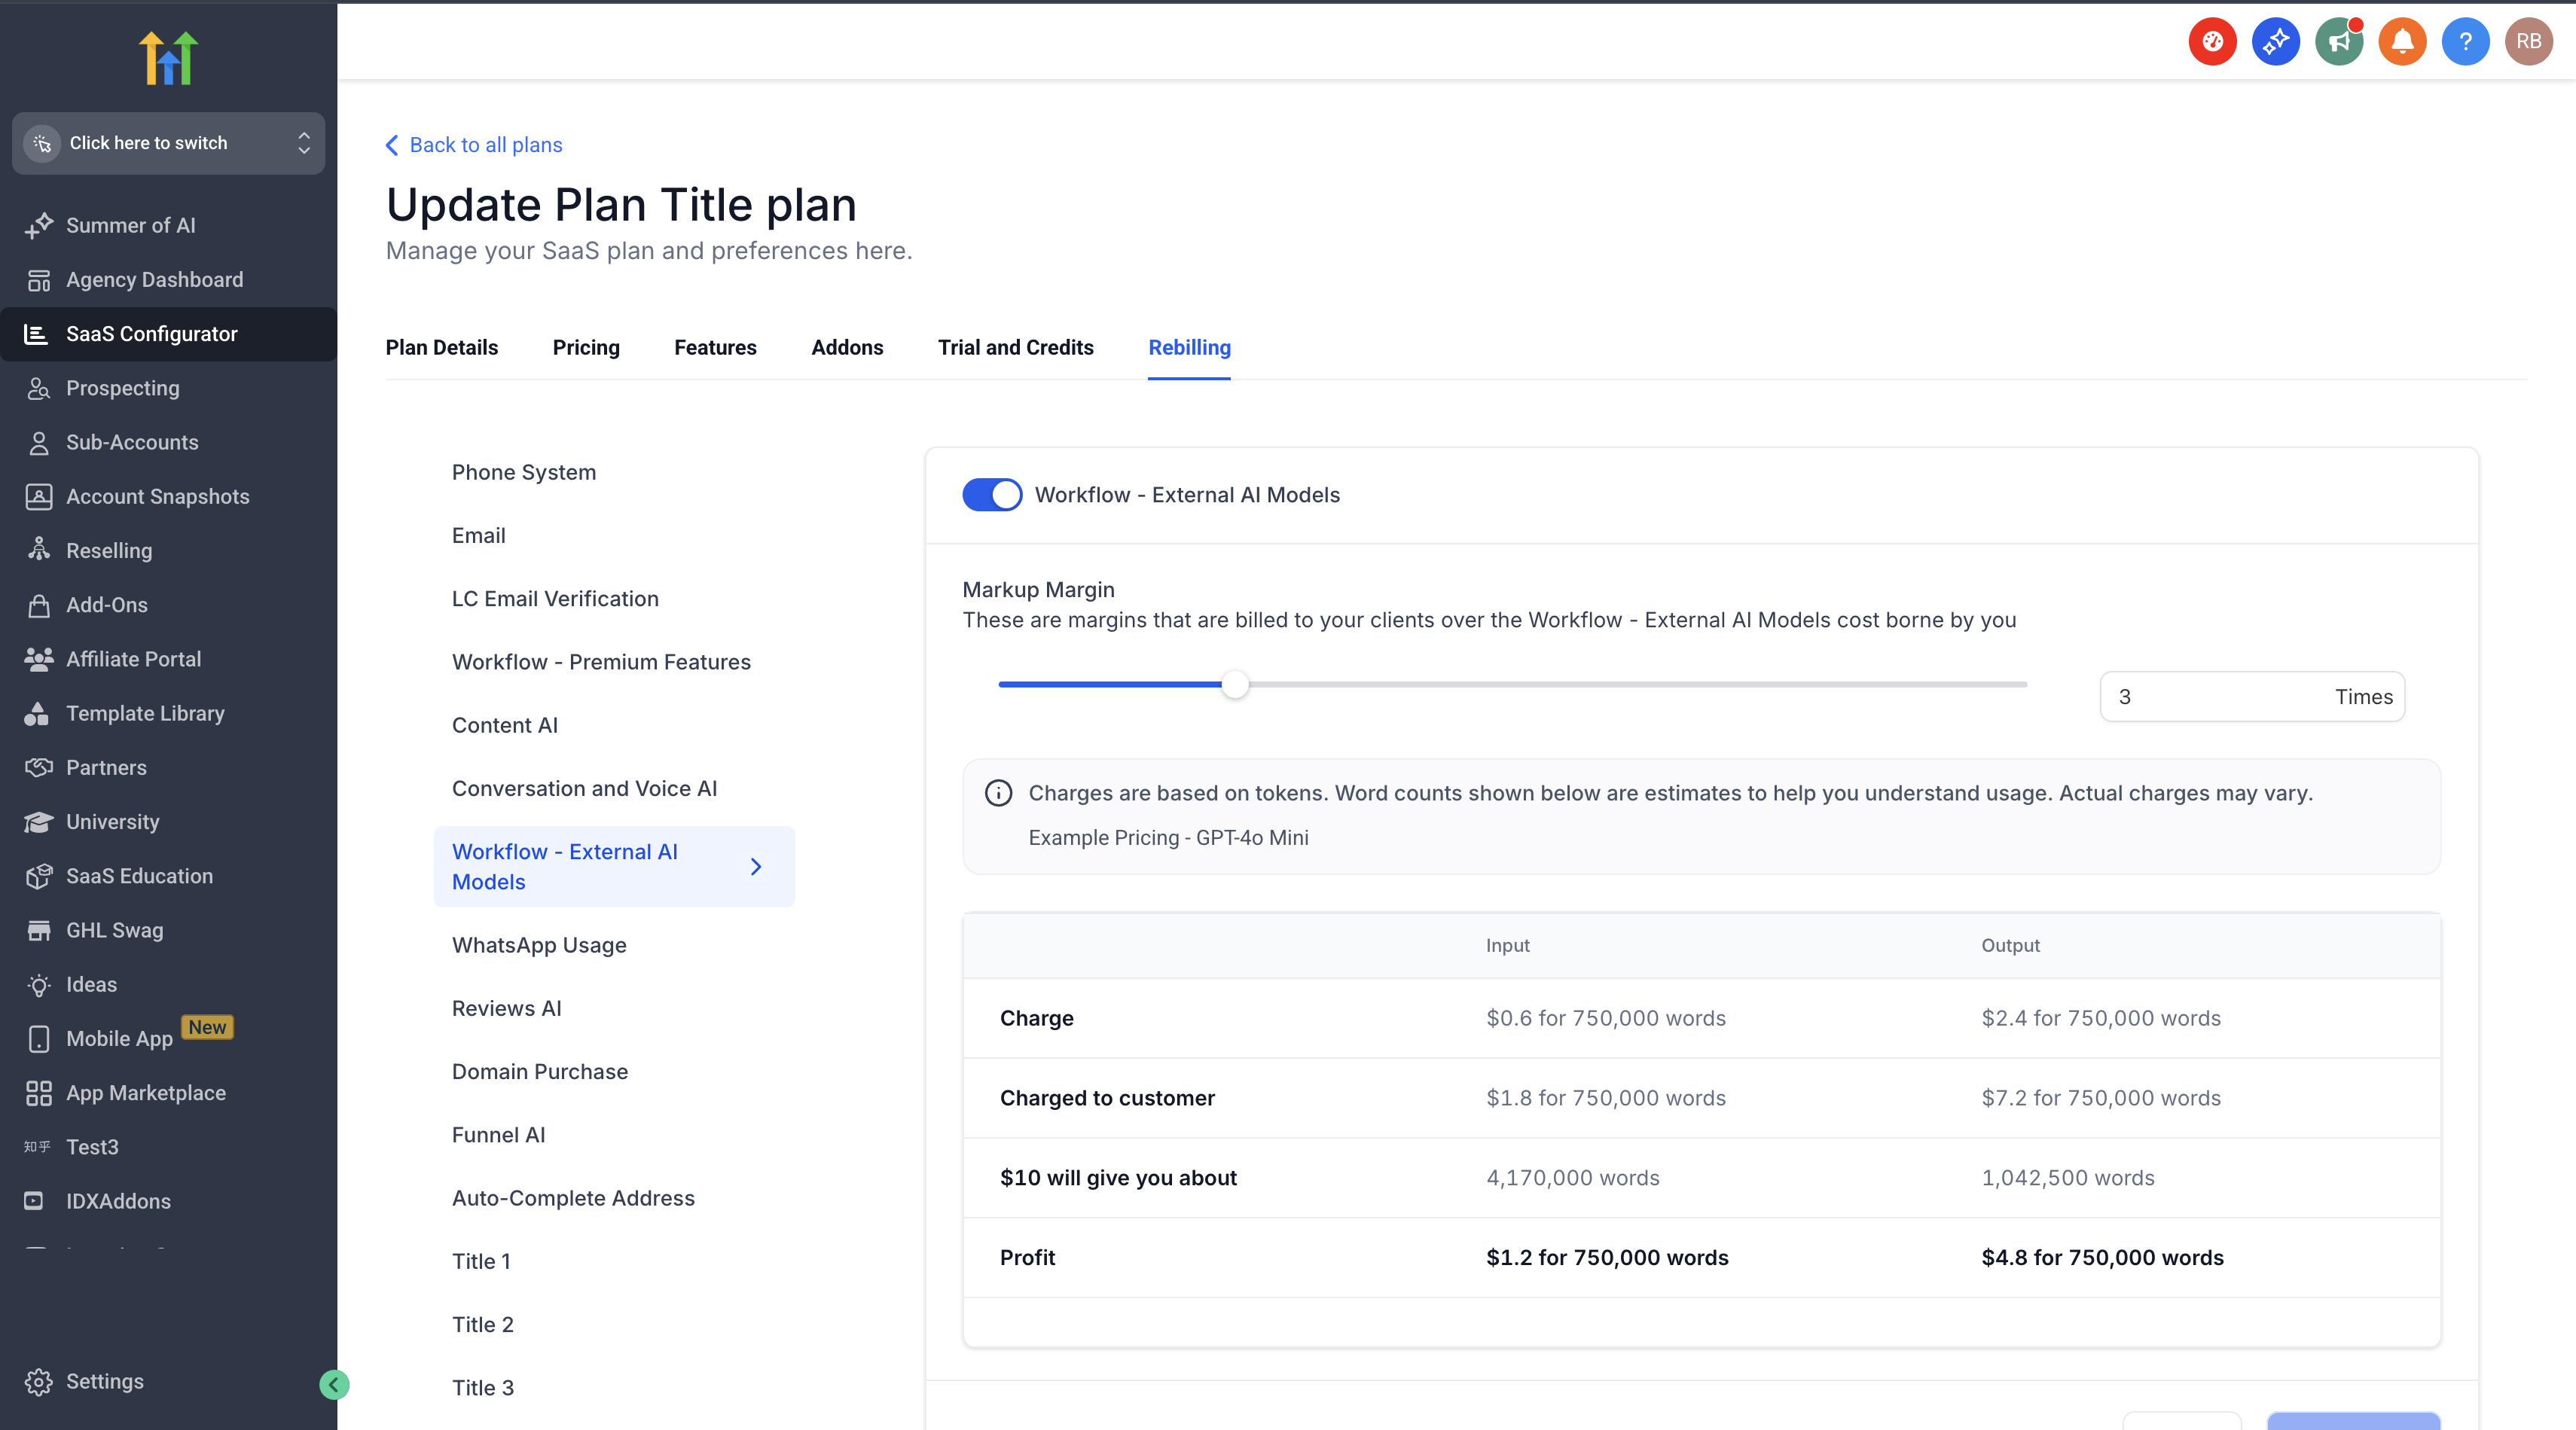Switch to the Pricing tab
2576x1430 pixels.
[x=586, y=347]
